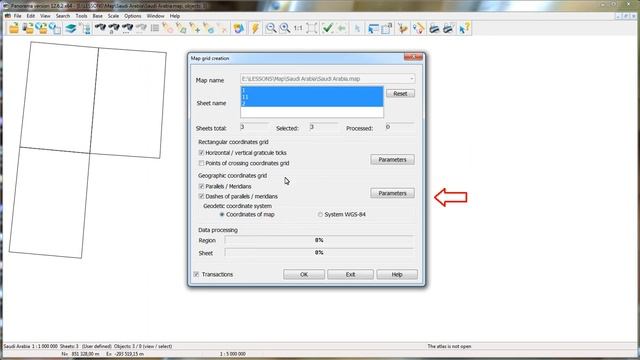Open the Edit menu
The height and width of the screenshot is (360, 640).
coord(31,16)
